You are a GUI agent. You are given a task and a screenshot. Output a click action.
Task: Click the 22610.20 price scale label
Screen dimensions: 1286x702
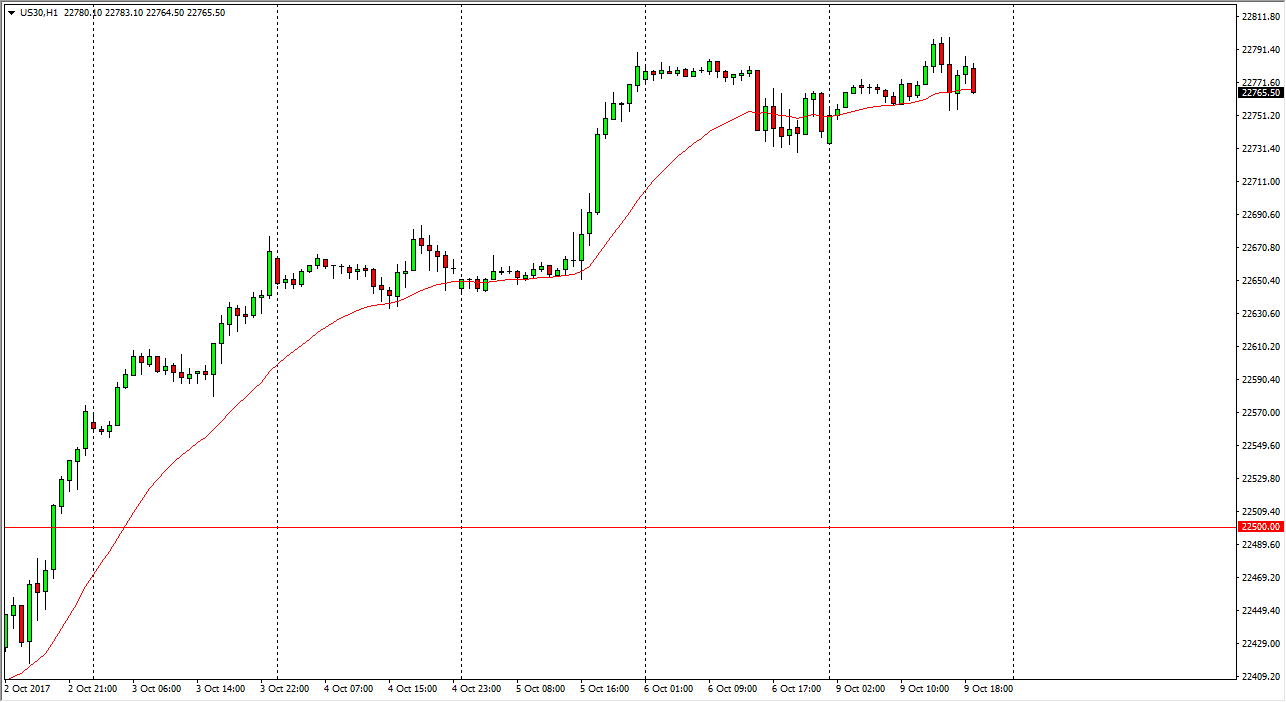click(x=1260, y=347)
